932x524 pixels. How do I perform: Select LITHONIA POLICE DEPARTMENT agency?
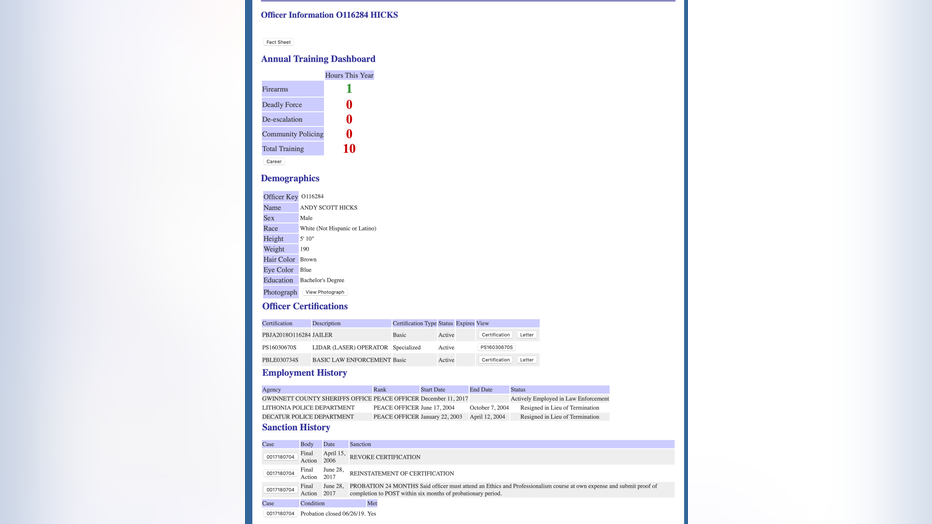coord(308,408)
